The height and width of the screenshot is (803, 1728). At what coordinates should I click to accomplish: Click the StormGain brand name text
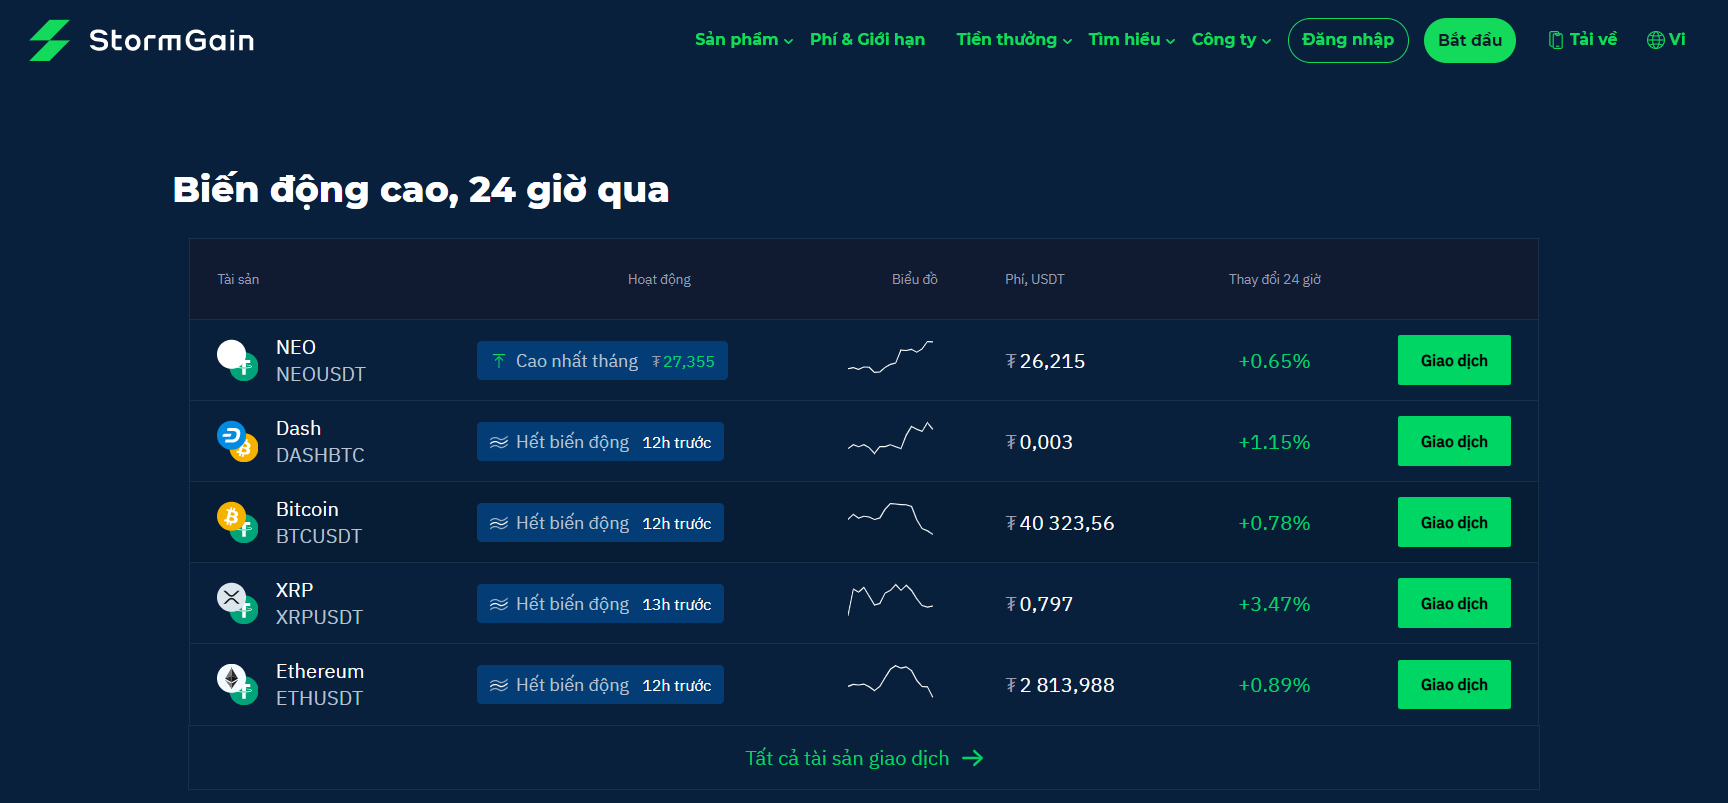tap(171, 40)
